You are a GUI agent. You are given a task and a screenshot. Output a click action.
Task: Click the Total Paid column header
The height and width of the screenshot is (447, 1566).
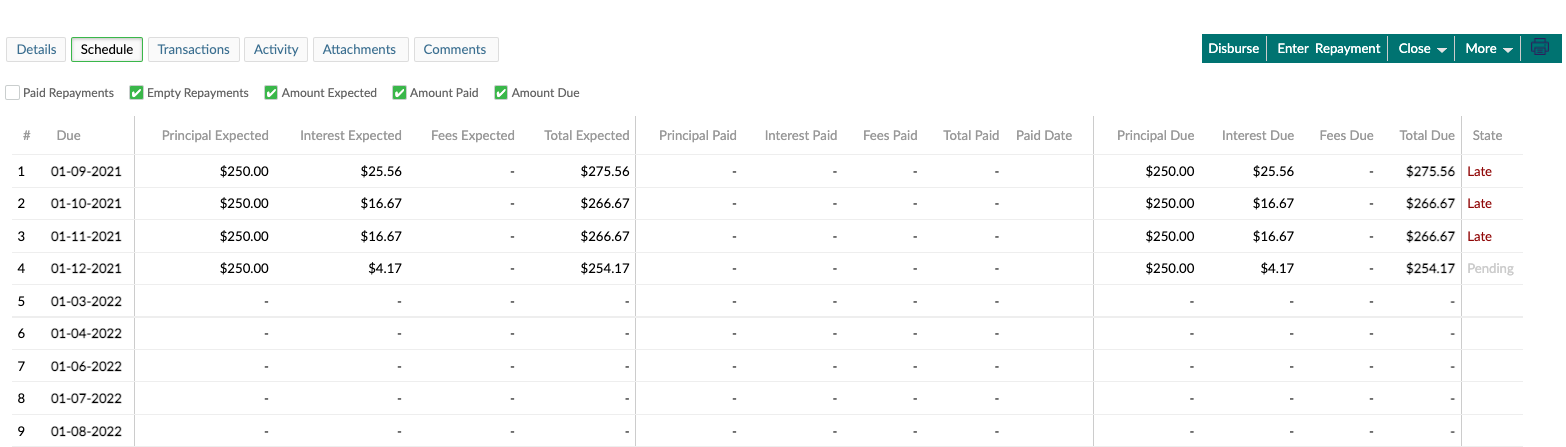tap(971, 136)
